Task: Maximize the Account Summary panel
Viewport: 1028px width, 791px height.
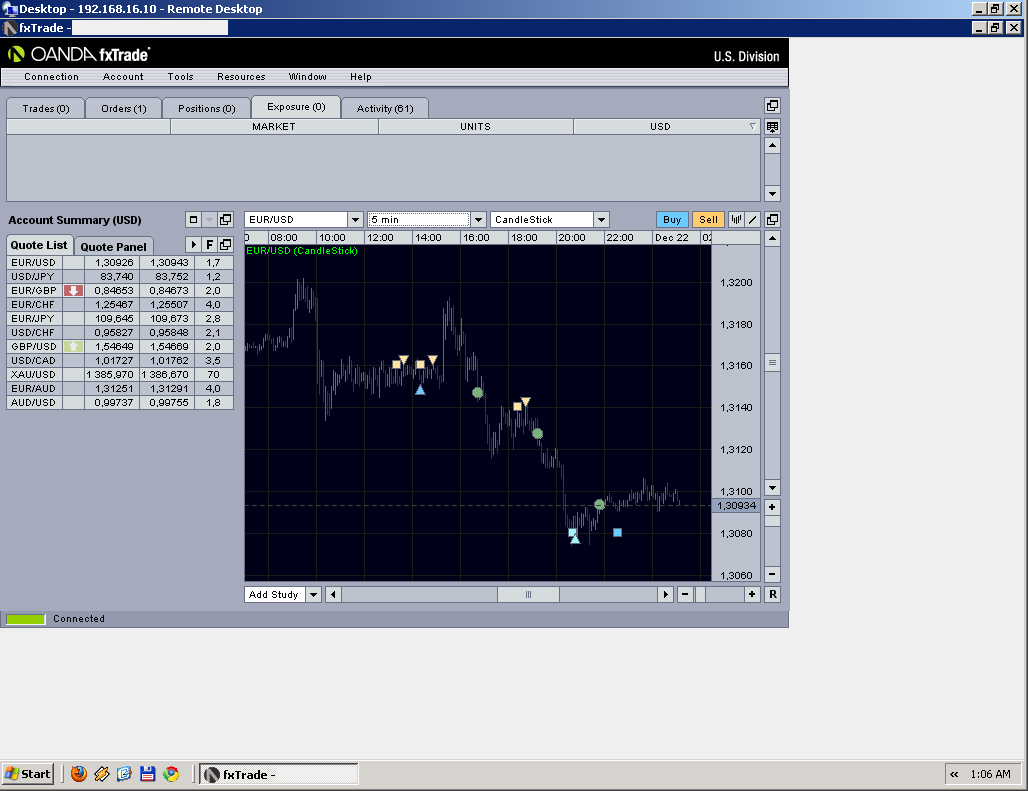Action: point(193,220)
